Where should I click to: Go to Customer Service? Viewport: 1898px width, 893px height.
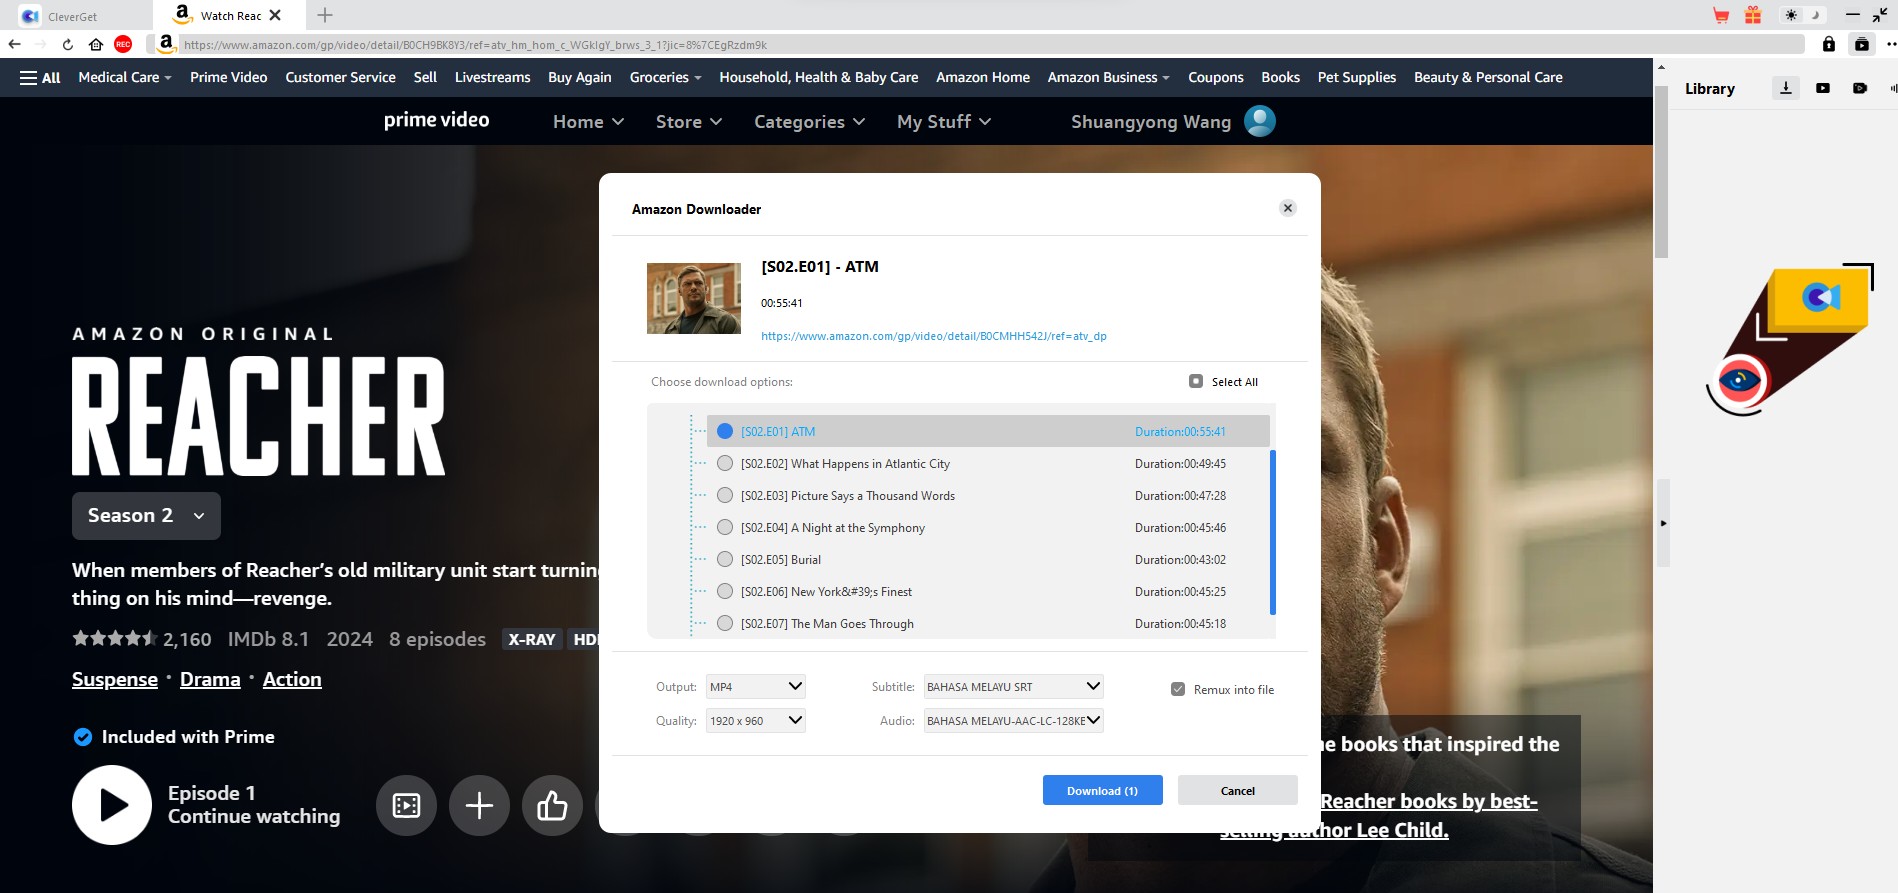point(340,77)
